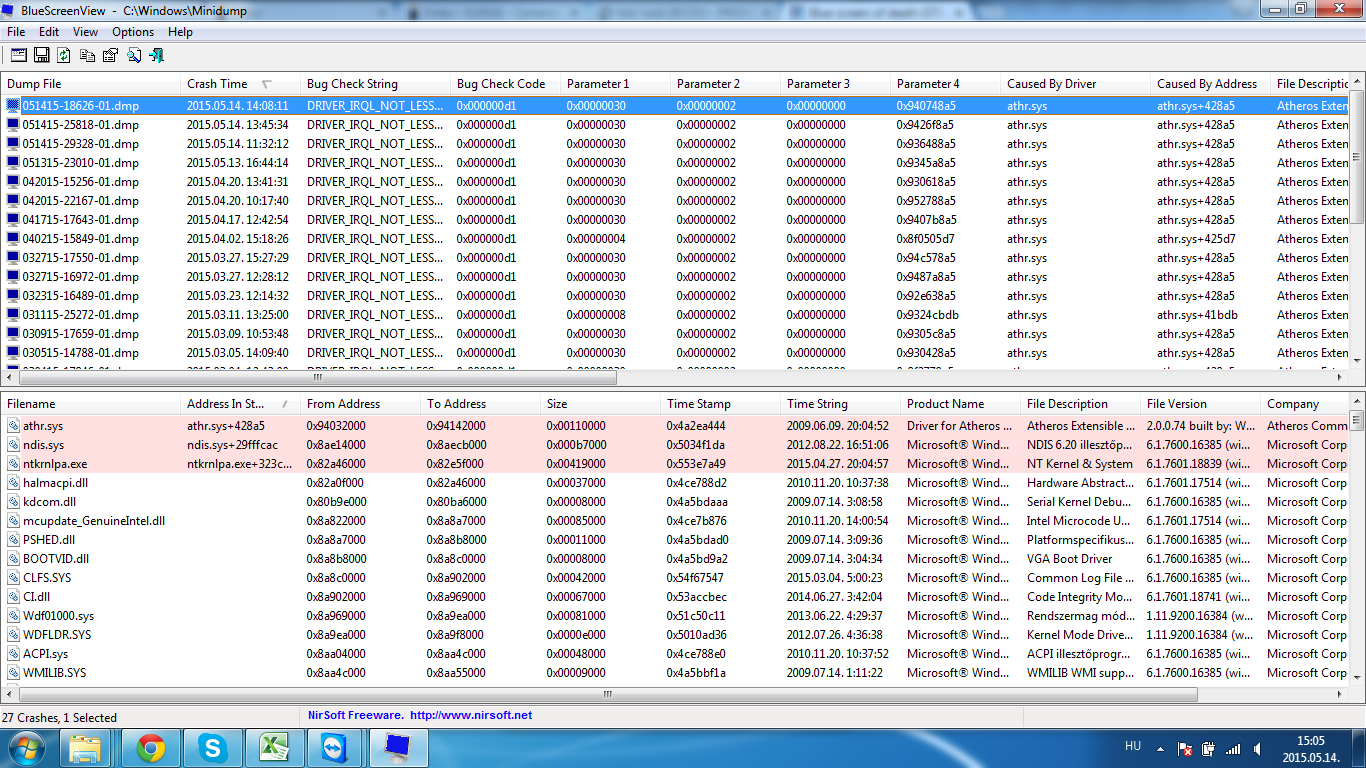Screen dimensions: 1366x768
Task: Open the Properties toolbar icon
Action: pyautogui.click(x=110, y=56)
